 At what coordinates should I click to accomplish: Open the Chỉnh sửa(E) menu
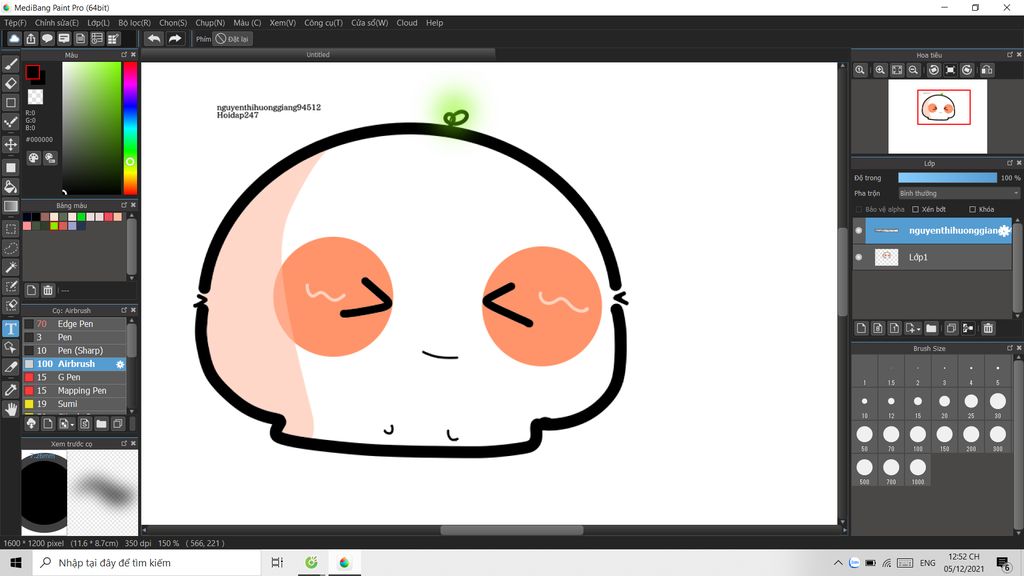pyautogui.click(x=56, y=23)
